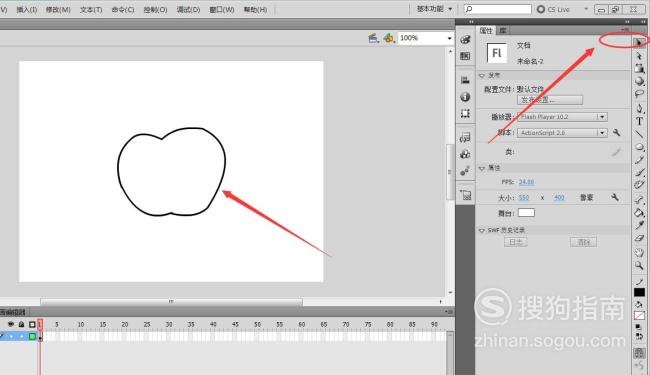650x375 pixels.
Task: Select the Bone tool
Action: pyautogui.click(x=639, y=200)
